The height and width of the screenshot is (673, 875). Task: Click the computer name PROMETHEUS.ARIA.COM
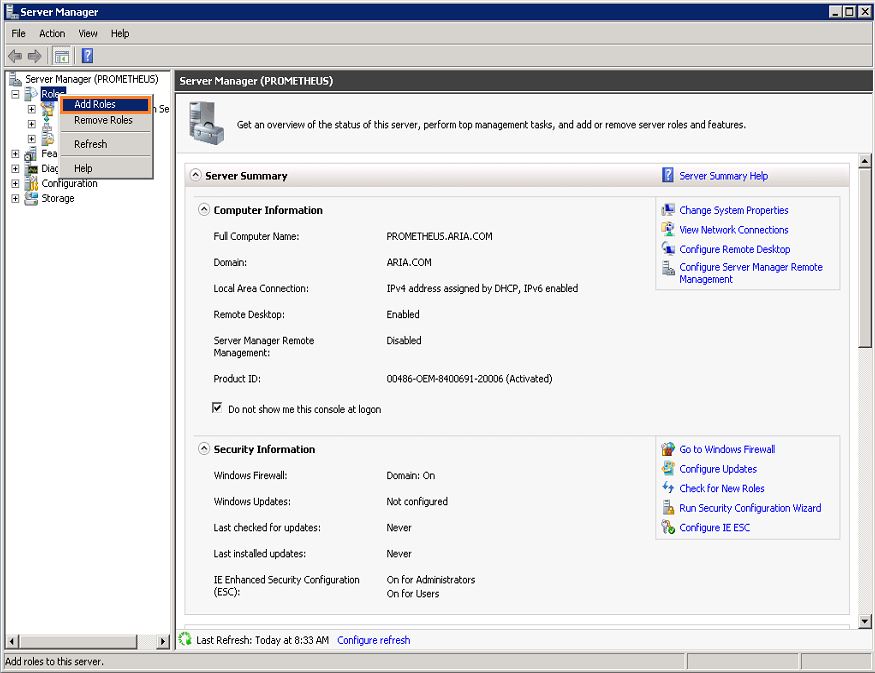(x=439, y=236)
